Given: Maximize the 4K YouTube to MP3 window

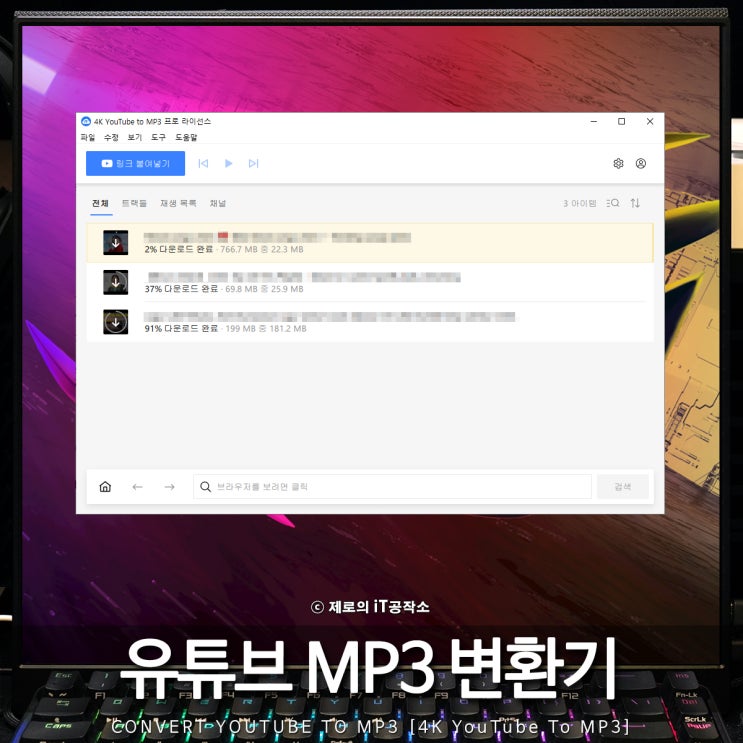Looking at the screenshot, I should click(x=622, y=121).
